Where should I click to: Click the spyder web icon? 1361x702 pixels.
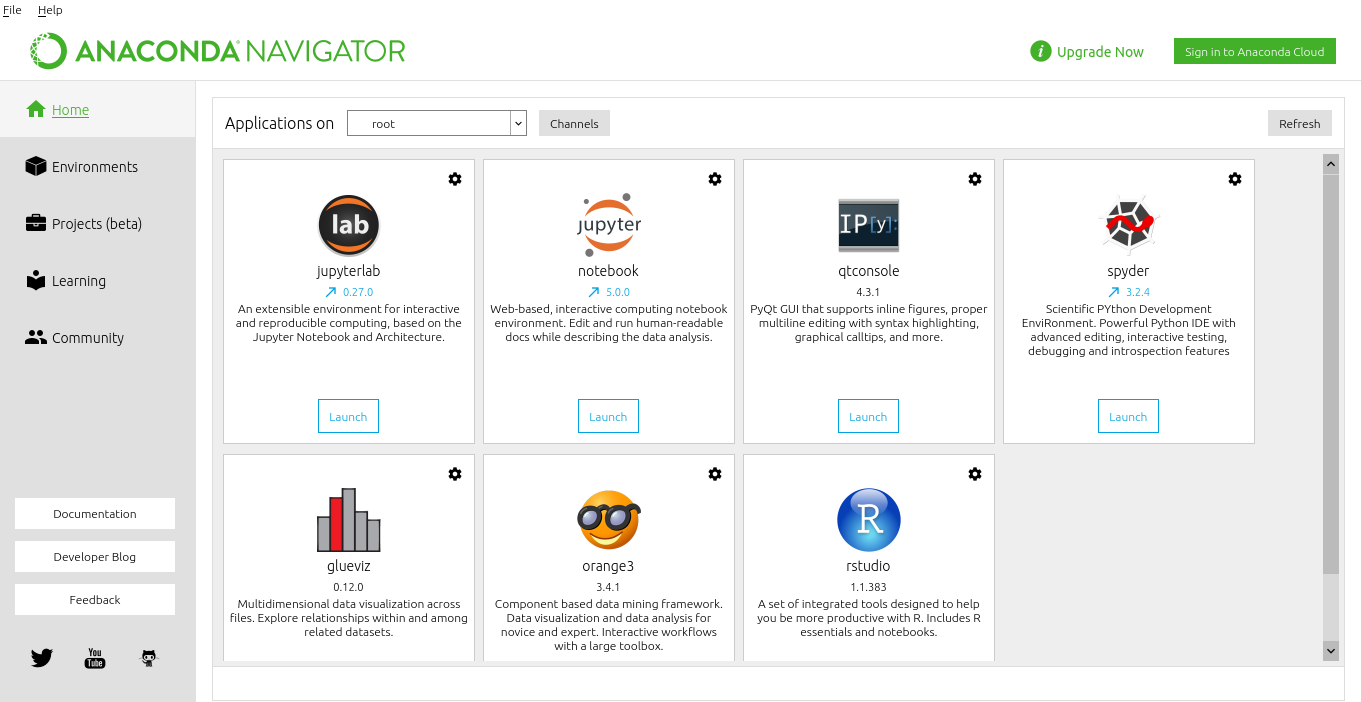pos(1128,225)
